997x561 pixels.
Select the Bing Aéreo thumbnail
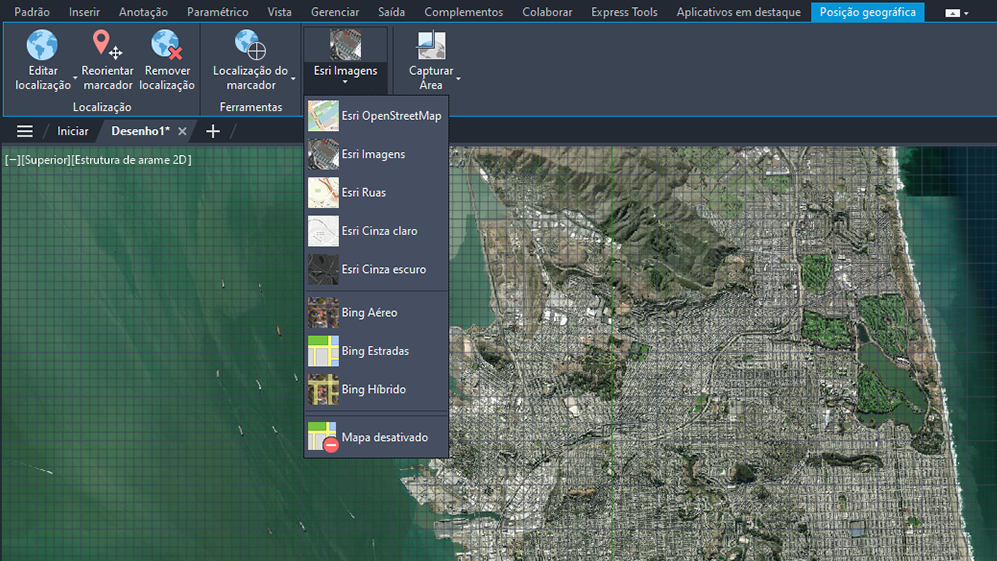click(323, 313)
